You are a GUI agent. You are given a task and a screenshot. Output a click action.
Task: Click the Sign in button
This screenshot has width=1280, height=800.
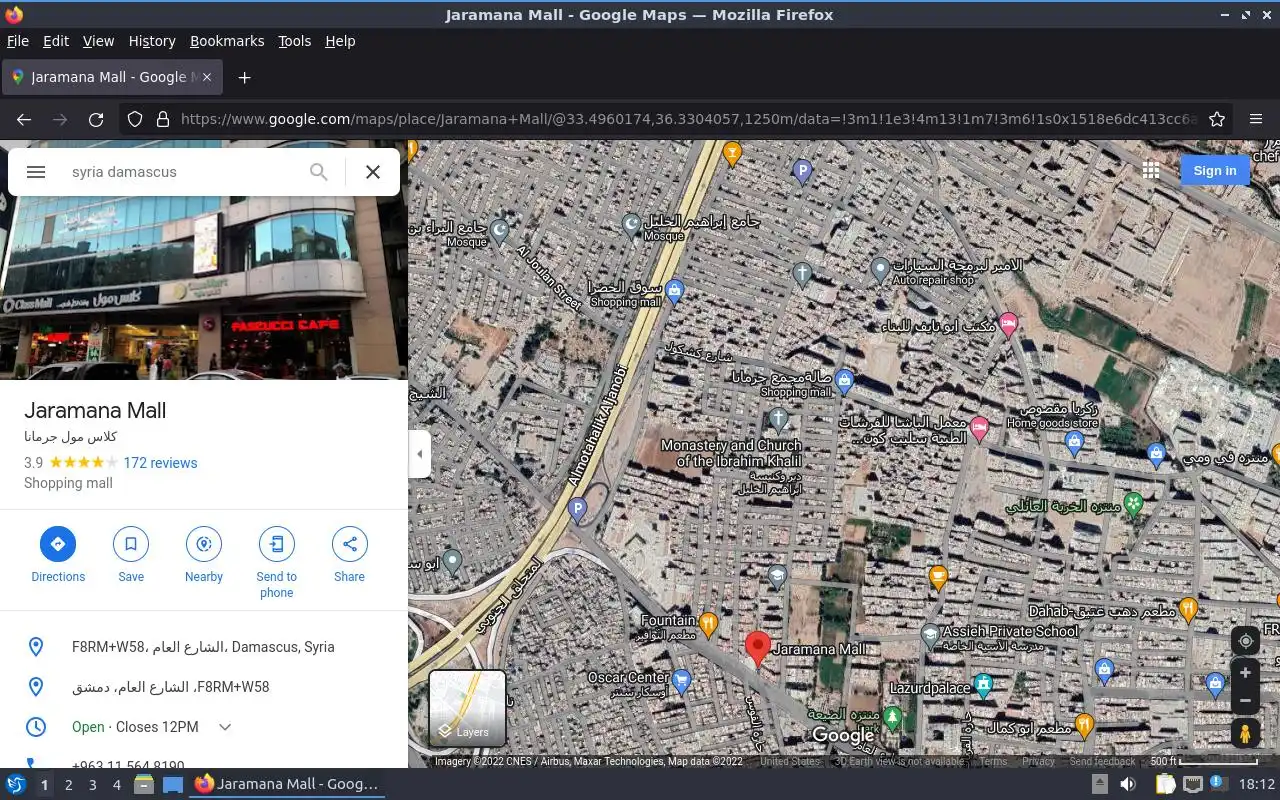(1215, 171)
